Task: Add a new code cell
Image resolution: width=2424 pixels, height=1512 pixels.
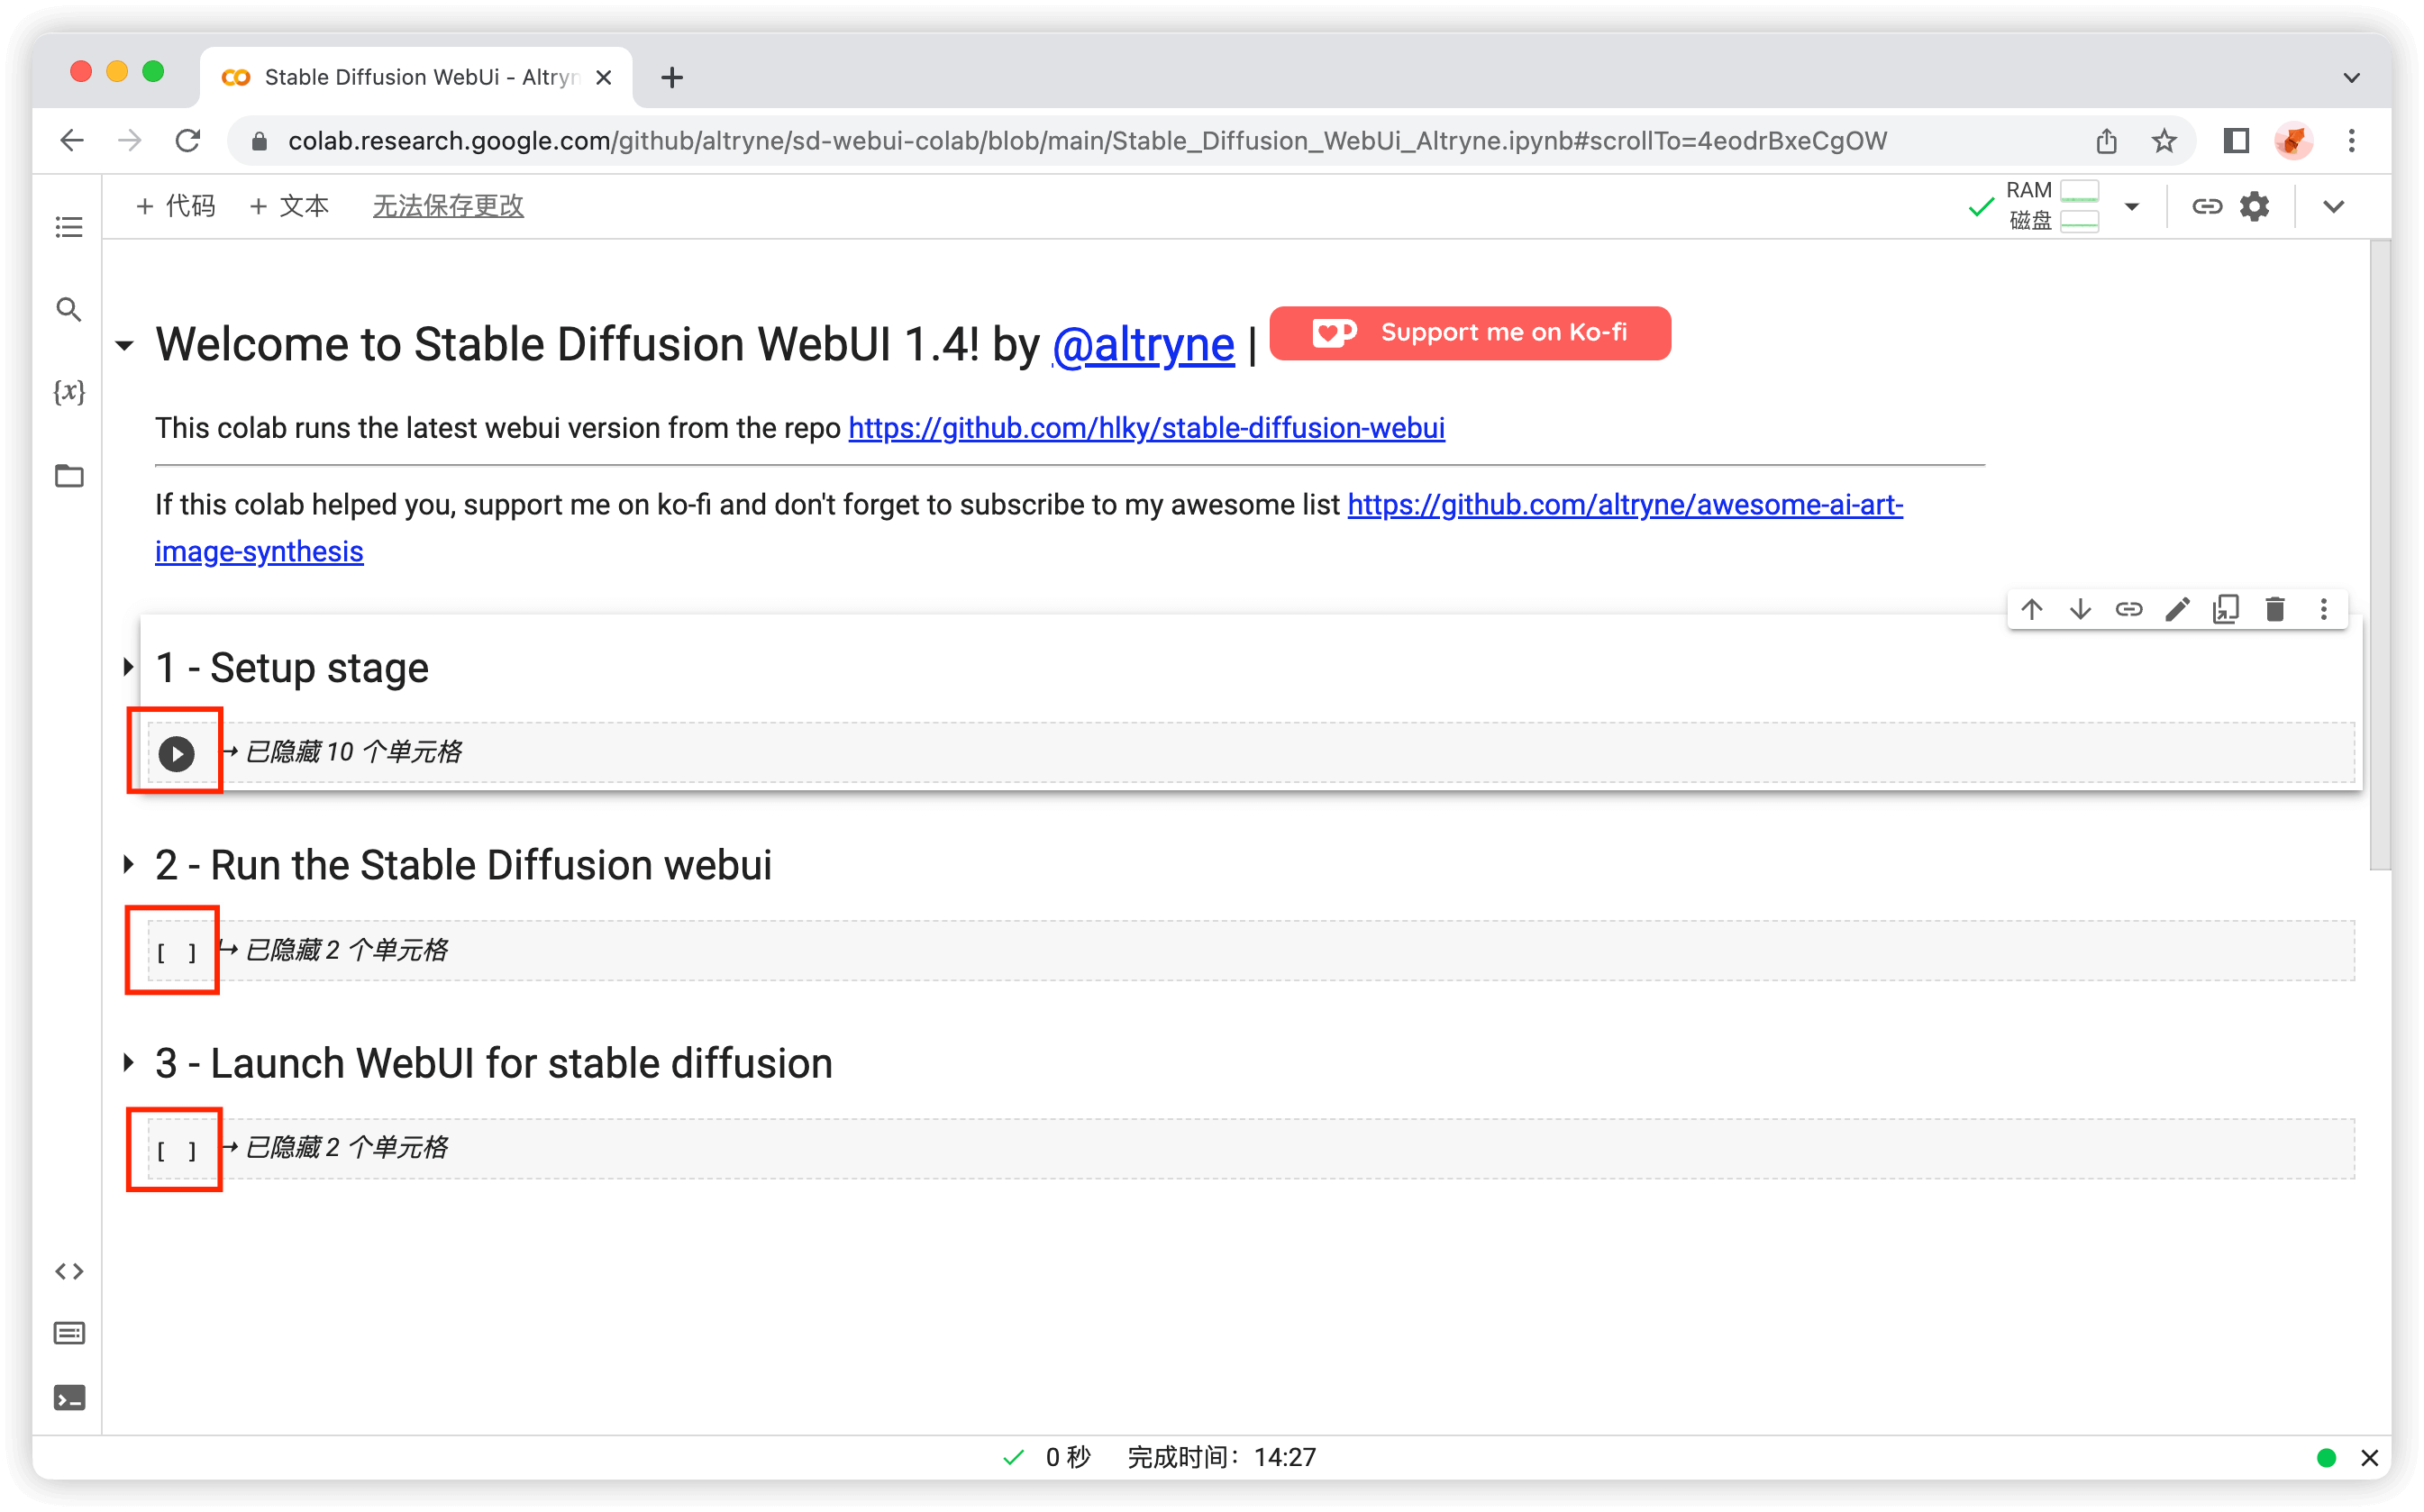Action: coord(175,206)
